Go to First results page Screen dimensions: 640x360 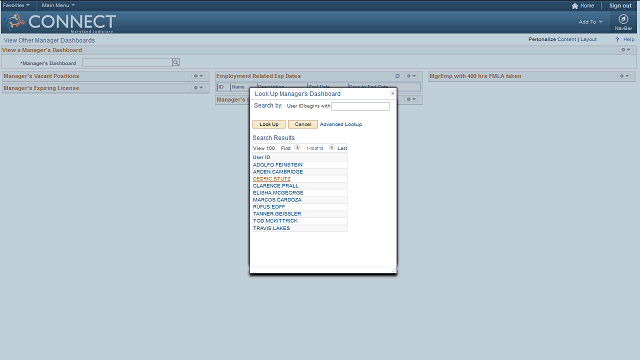pos(286,148)
